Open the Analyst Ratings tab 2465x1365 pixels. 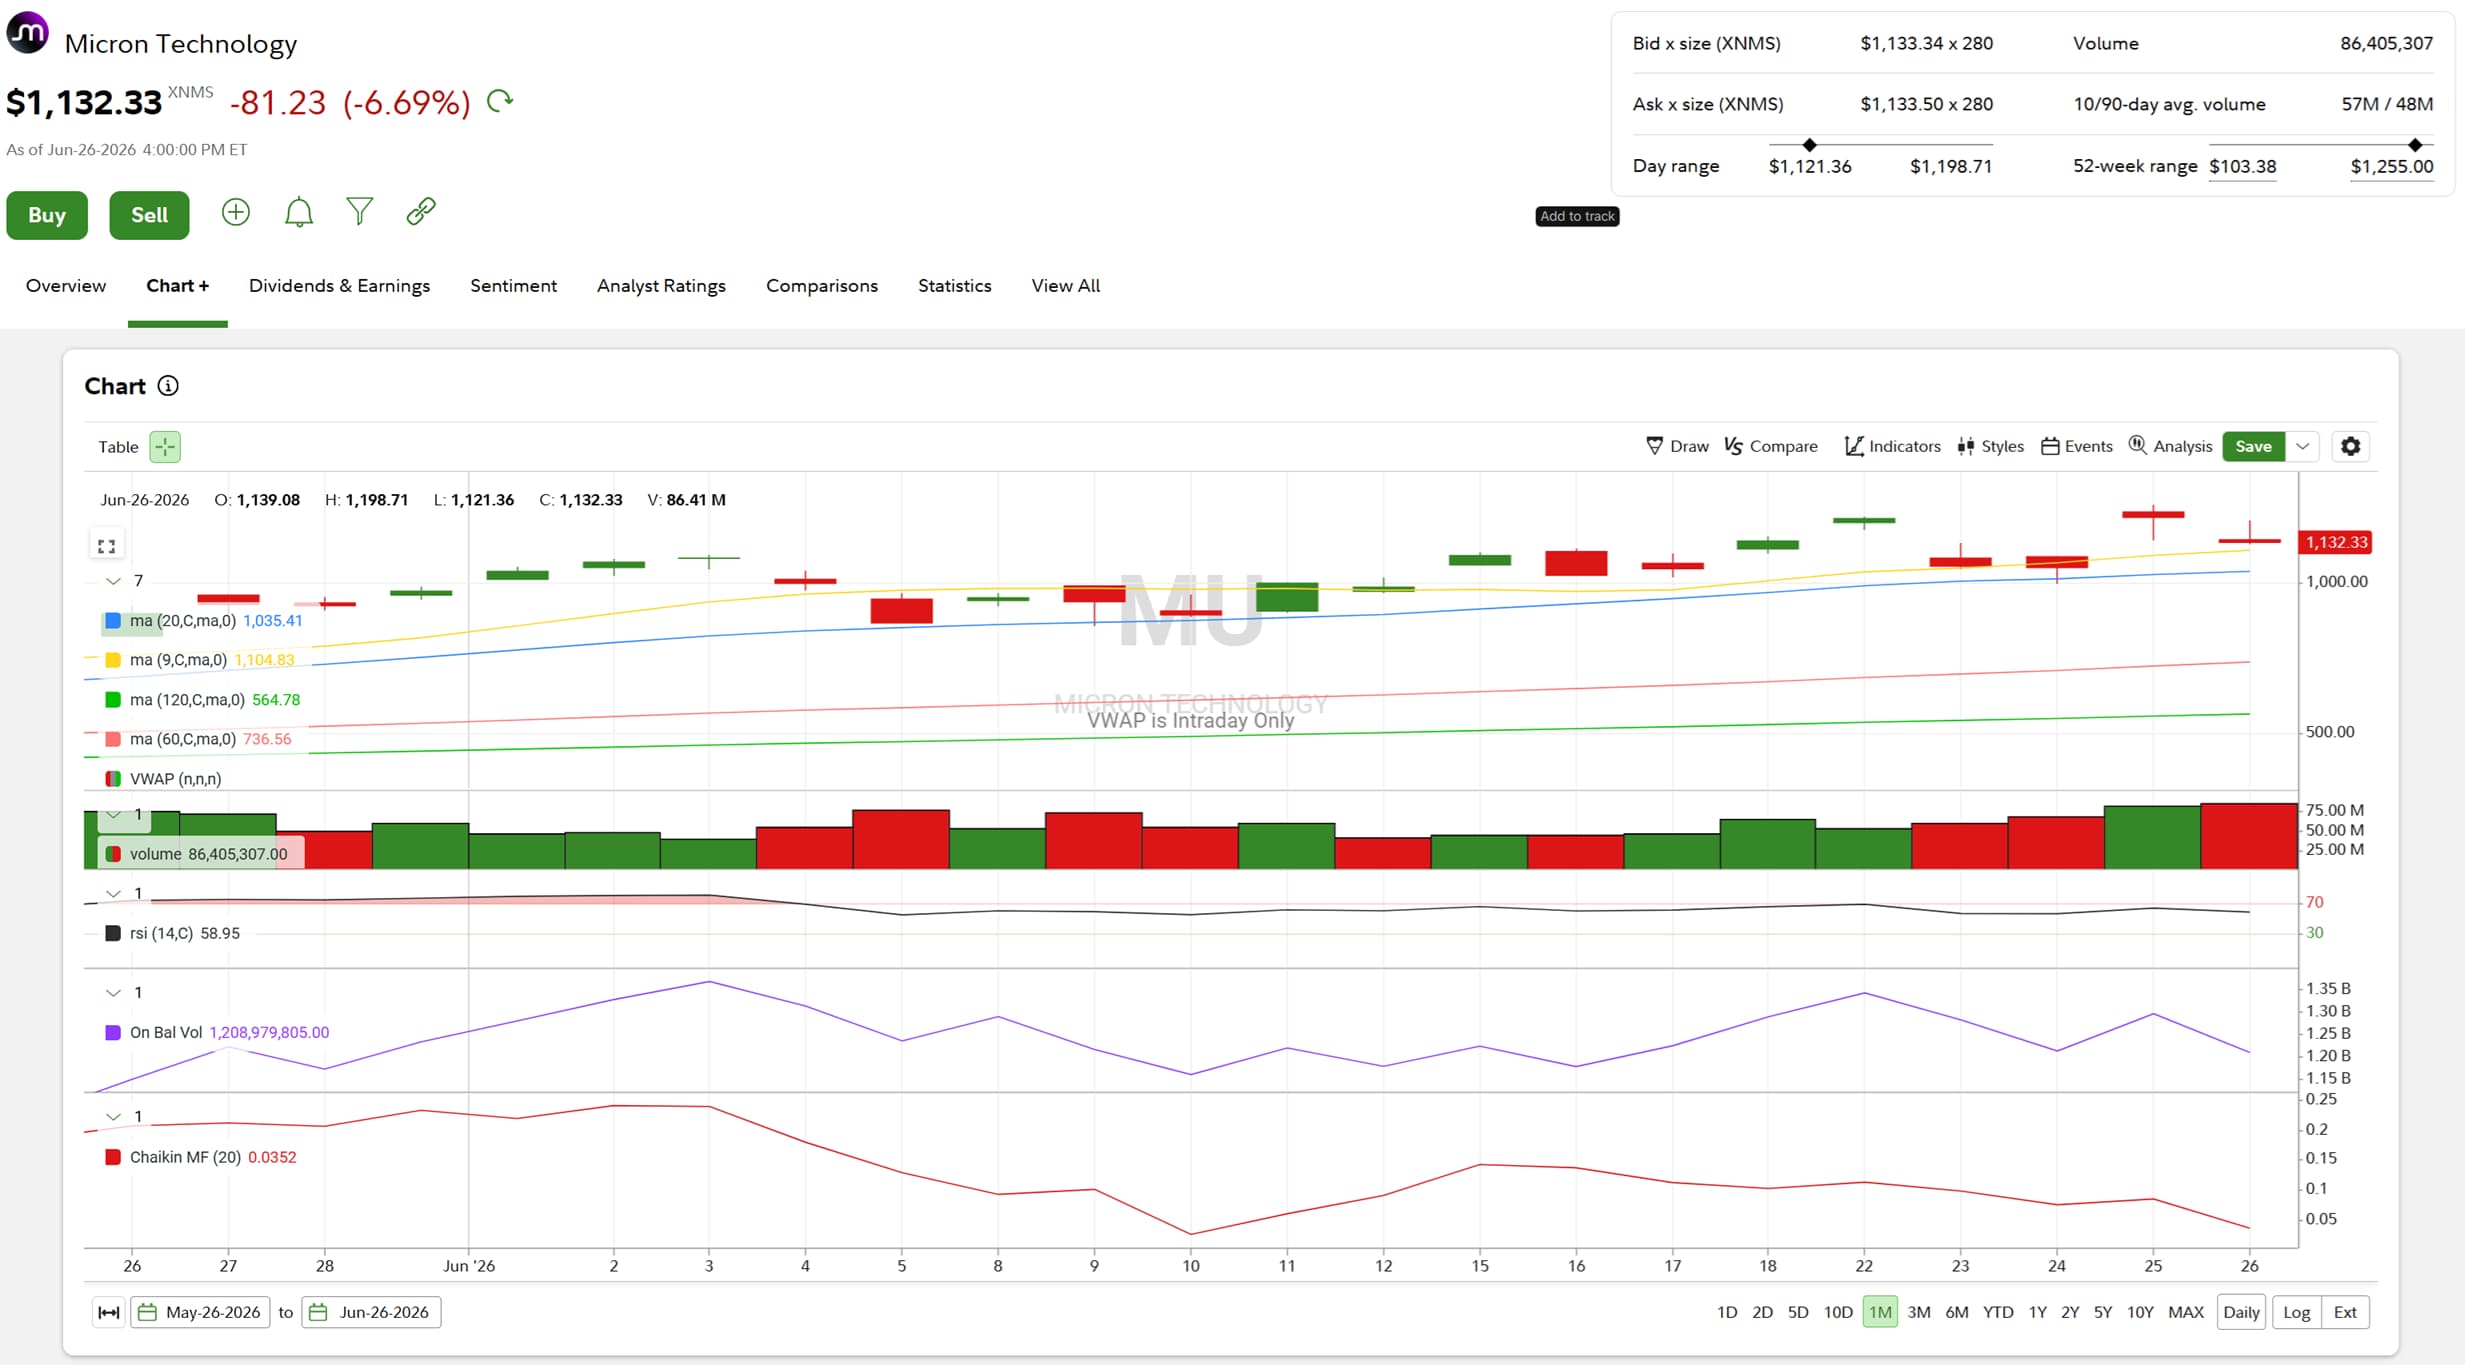coord(661,286)
